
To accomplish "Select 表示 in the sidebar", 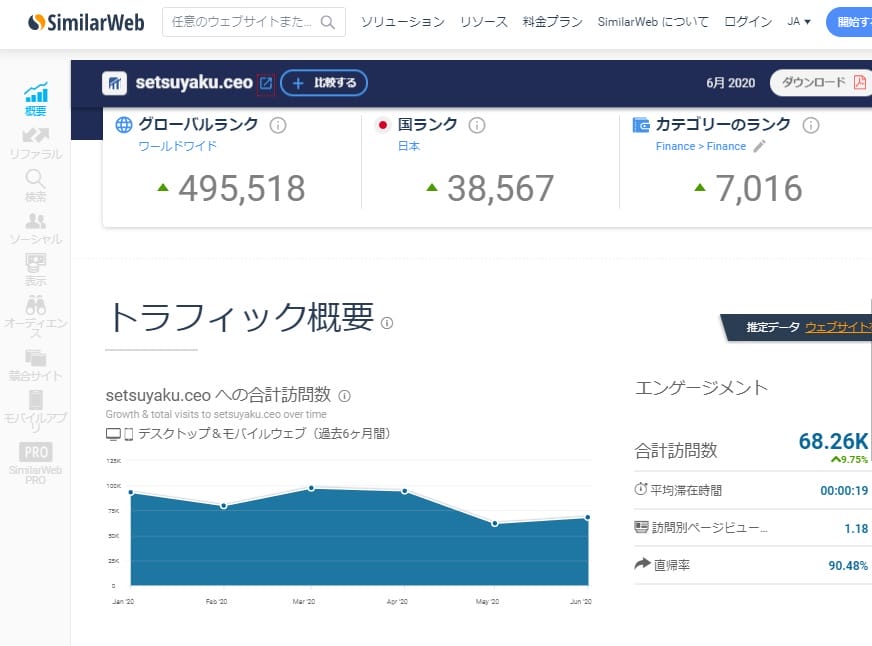I will (x=36, y=270).
